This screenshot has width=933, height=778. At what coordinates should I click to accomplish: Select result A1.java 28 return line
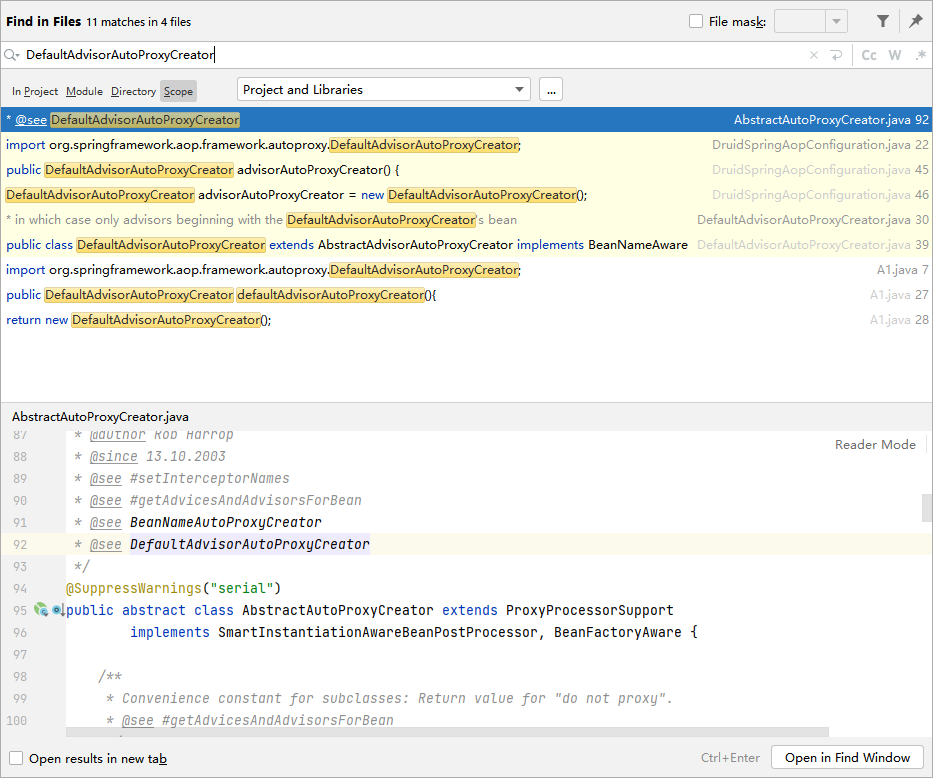click(466, 319)
